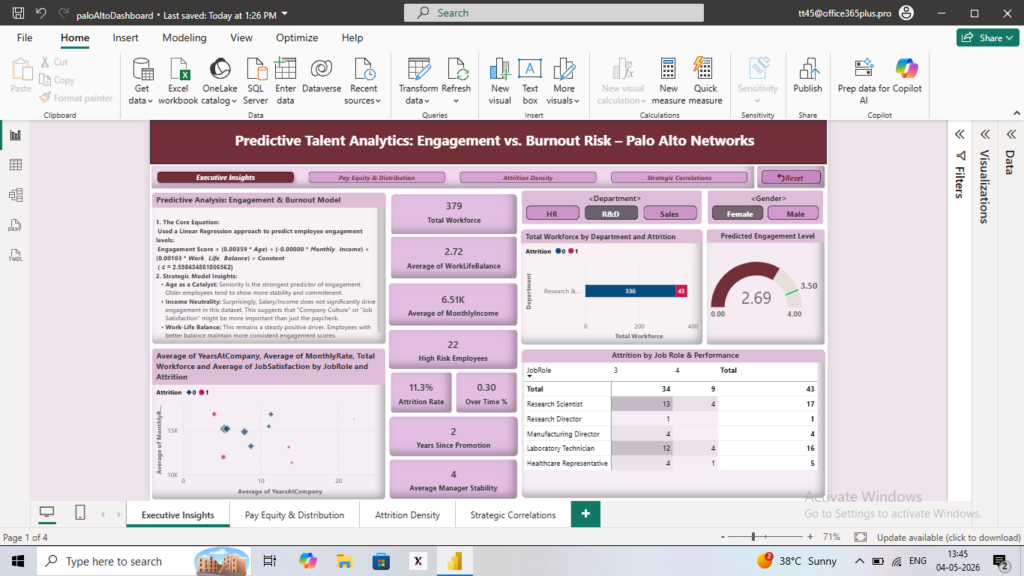1024x576 pixels.
Task: Toggle the Sales department slicer
Action: pyautogui.click(x=669, y=214)
